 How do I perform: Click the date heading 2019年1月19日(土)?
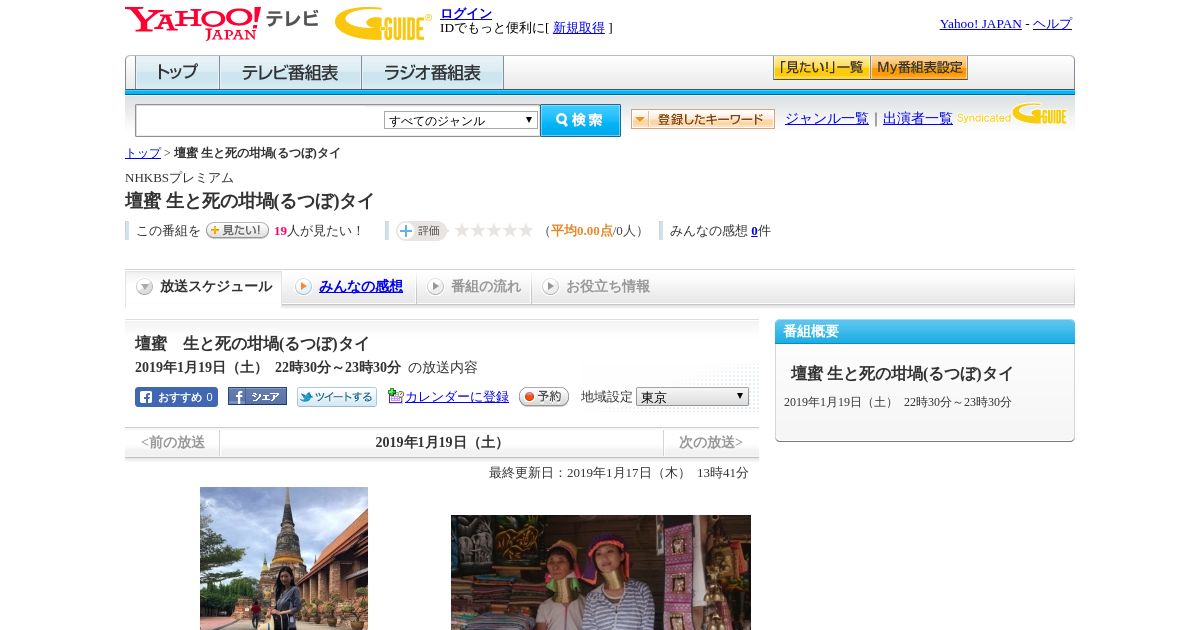point(441,443)
